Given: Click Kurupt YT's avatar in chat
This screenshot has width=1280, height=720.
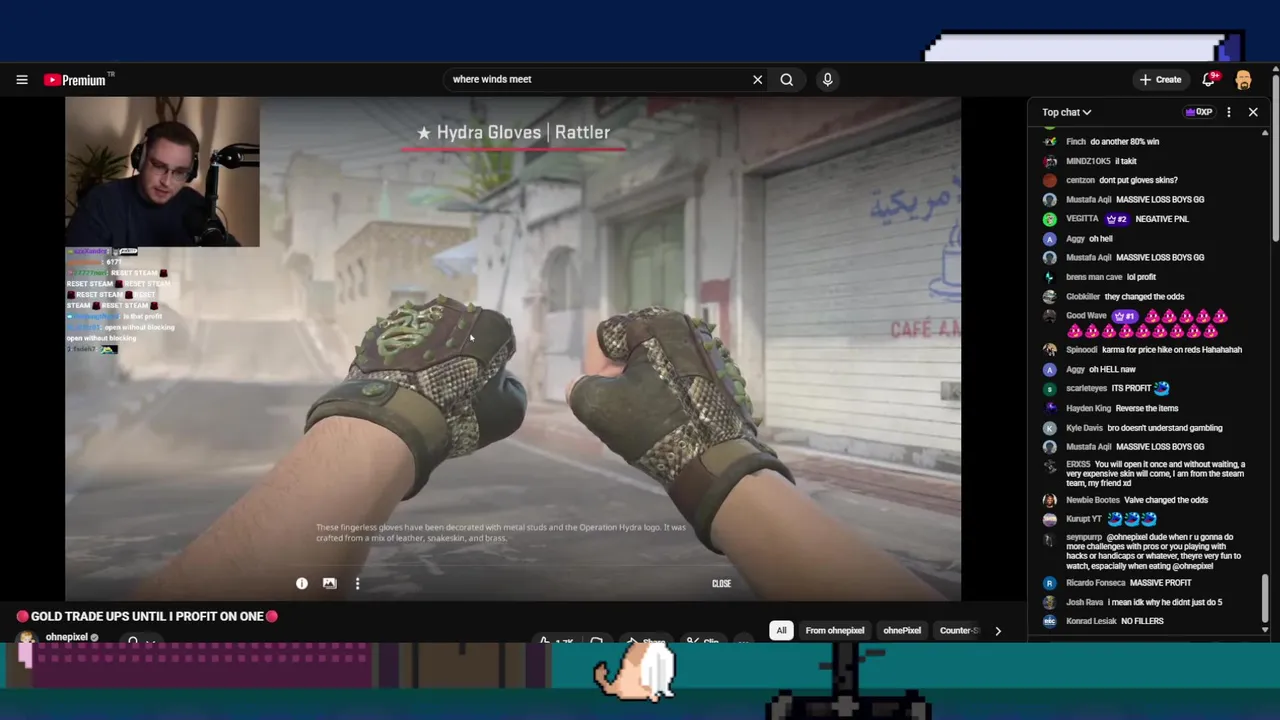Looking at the screenshot, I should [x=1049, y=519].
